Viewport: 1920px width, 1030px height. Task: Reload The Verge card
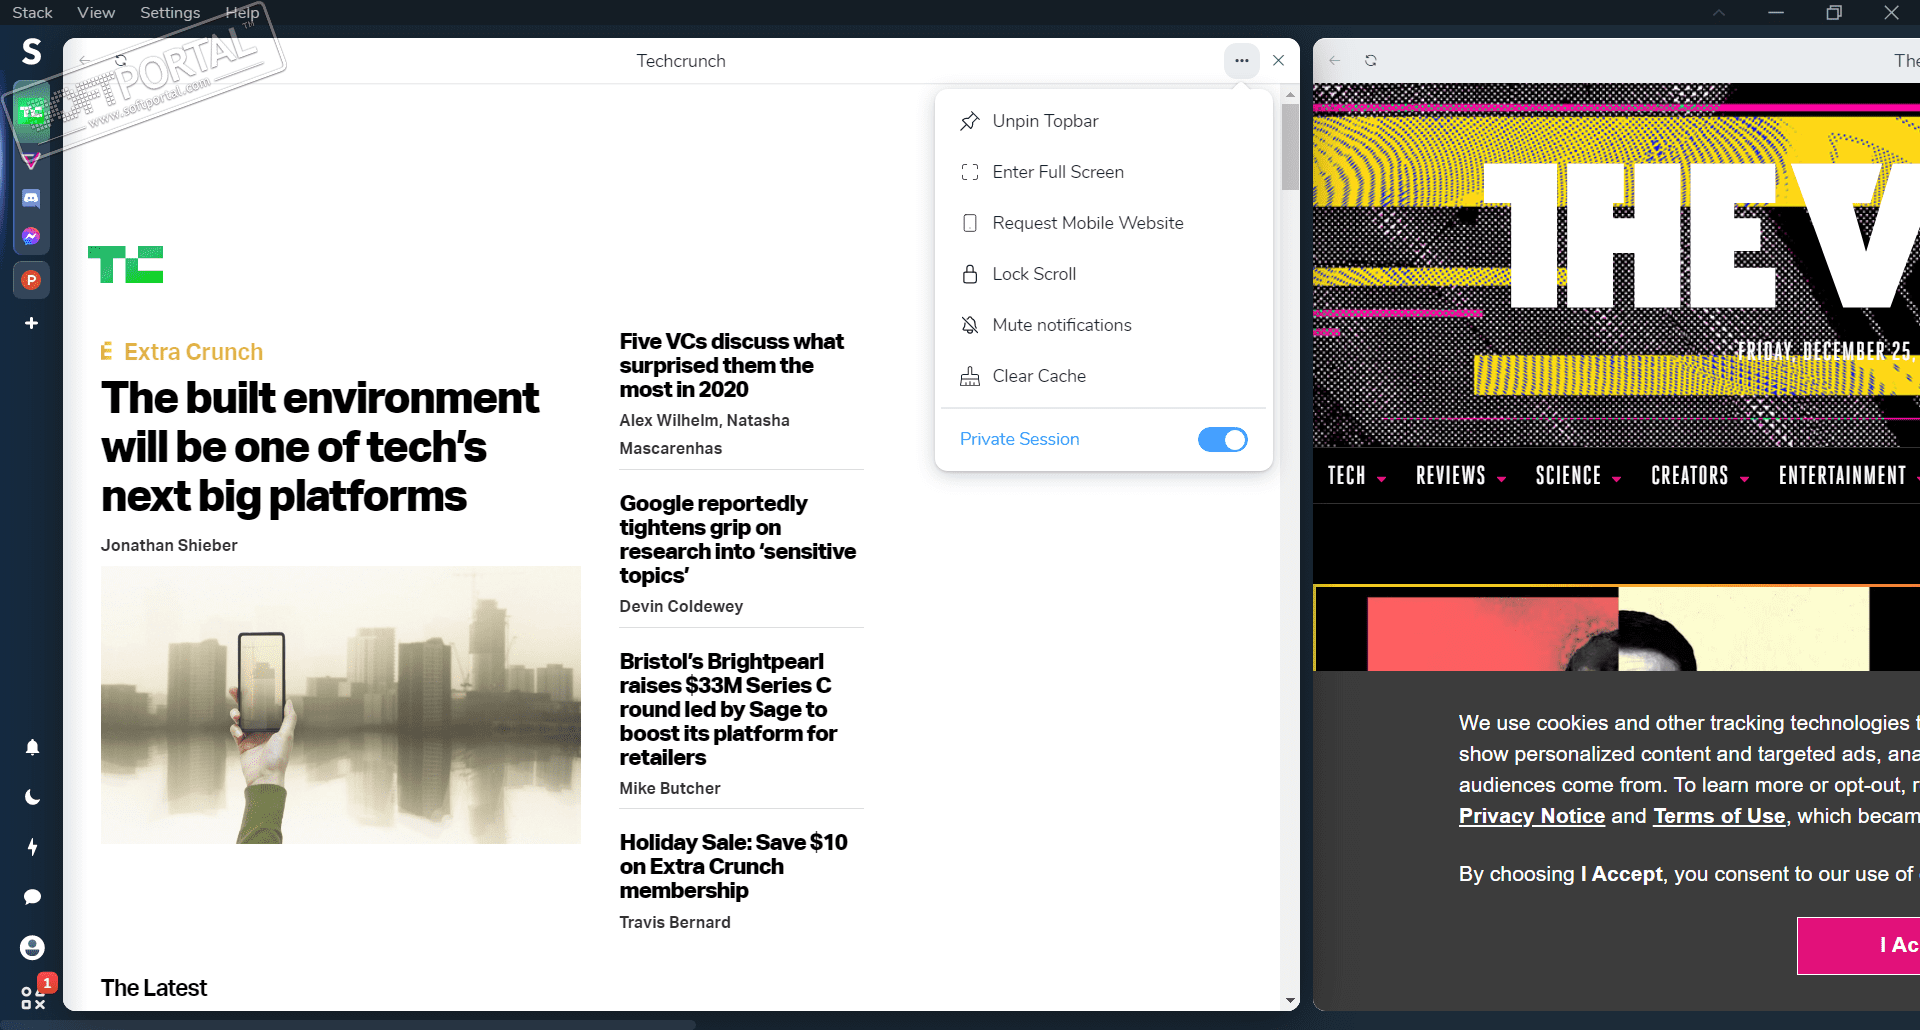pos(1371,61)
